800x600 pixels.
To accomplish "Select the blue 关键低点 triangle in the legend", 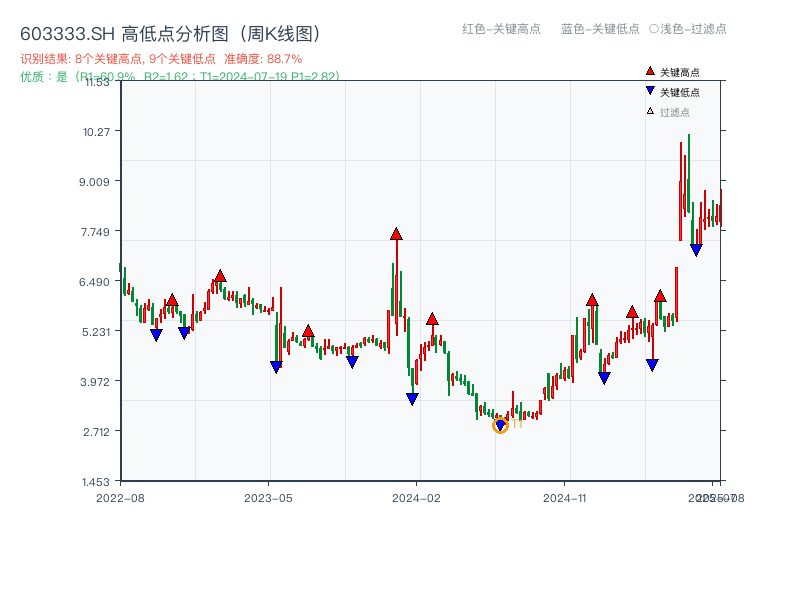I will tap(650, 90).
